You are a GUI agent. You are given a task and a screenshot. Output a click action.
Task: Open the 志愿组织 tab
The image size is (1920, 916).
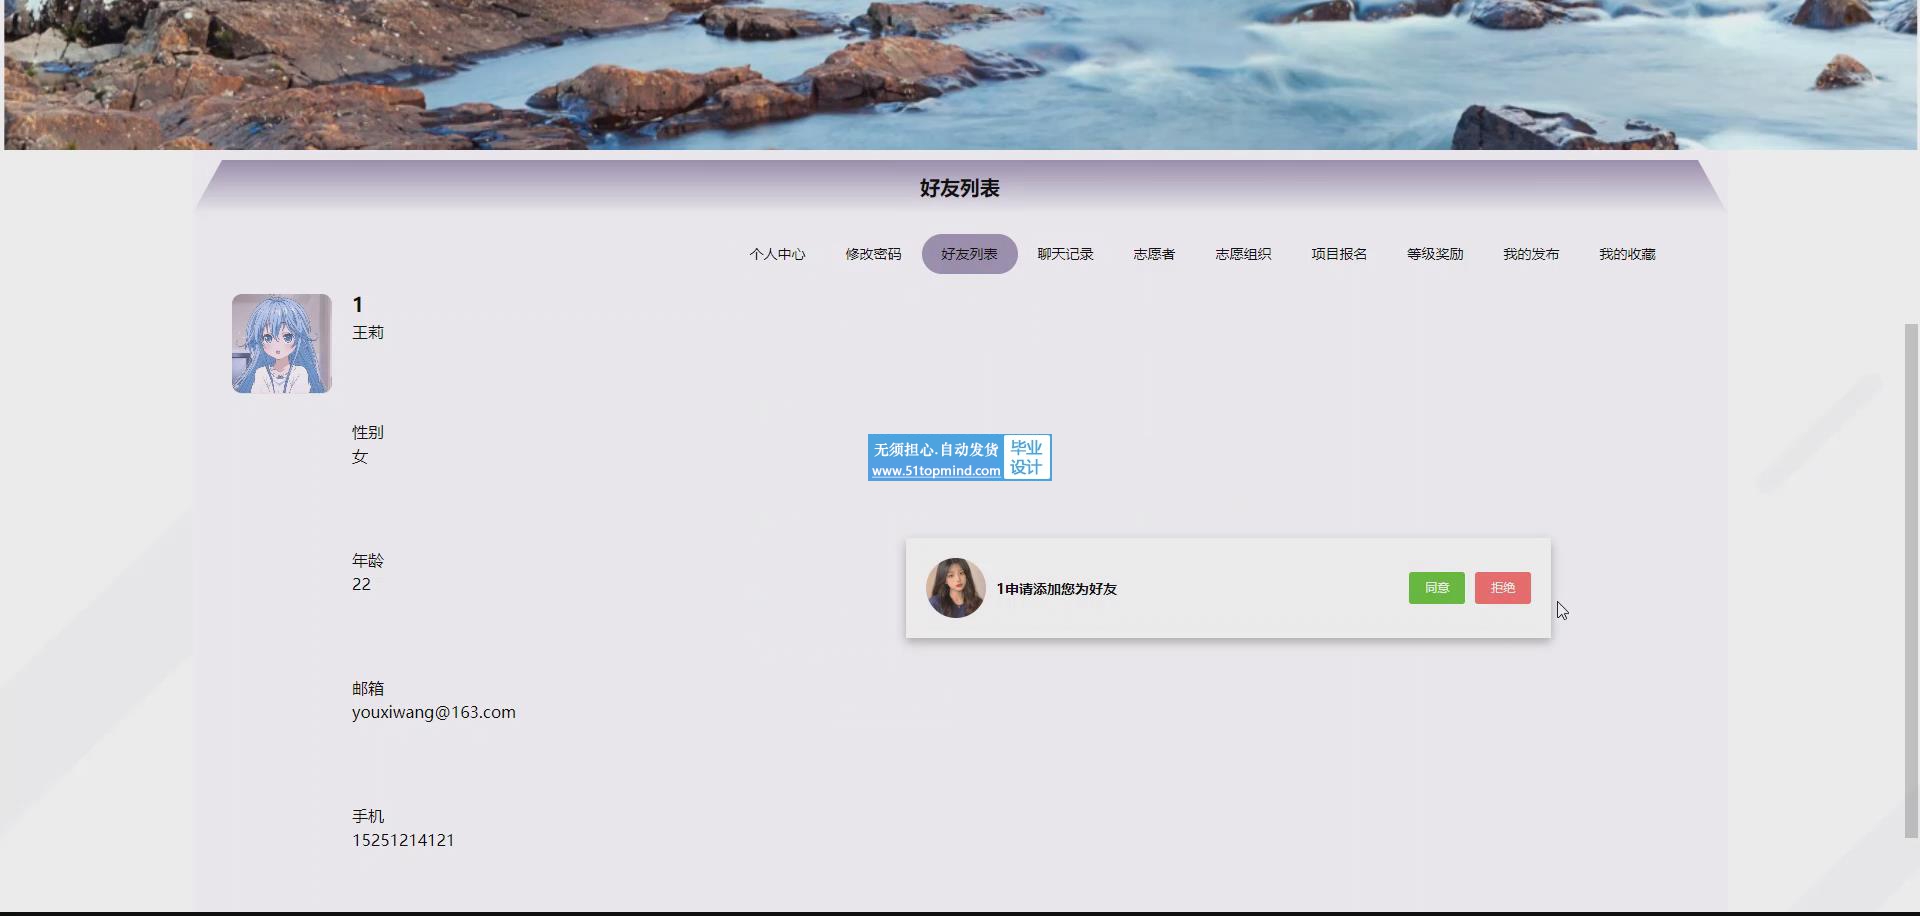click(x=1243, y=254)
